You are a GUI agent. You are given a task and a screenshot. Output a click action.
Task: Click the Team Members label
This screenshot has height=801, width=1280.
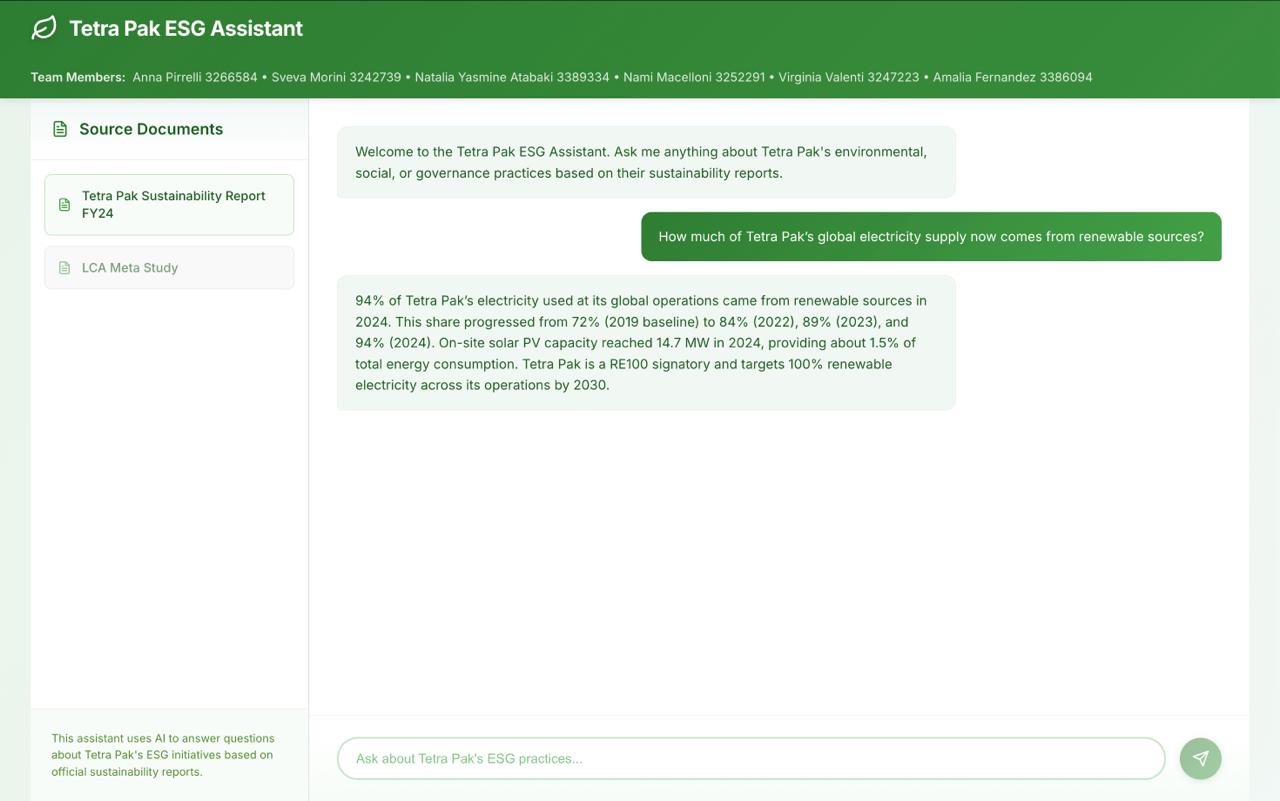pos(78,77)
